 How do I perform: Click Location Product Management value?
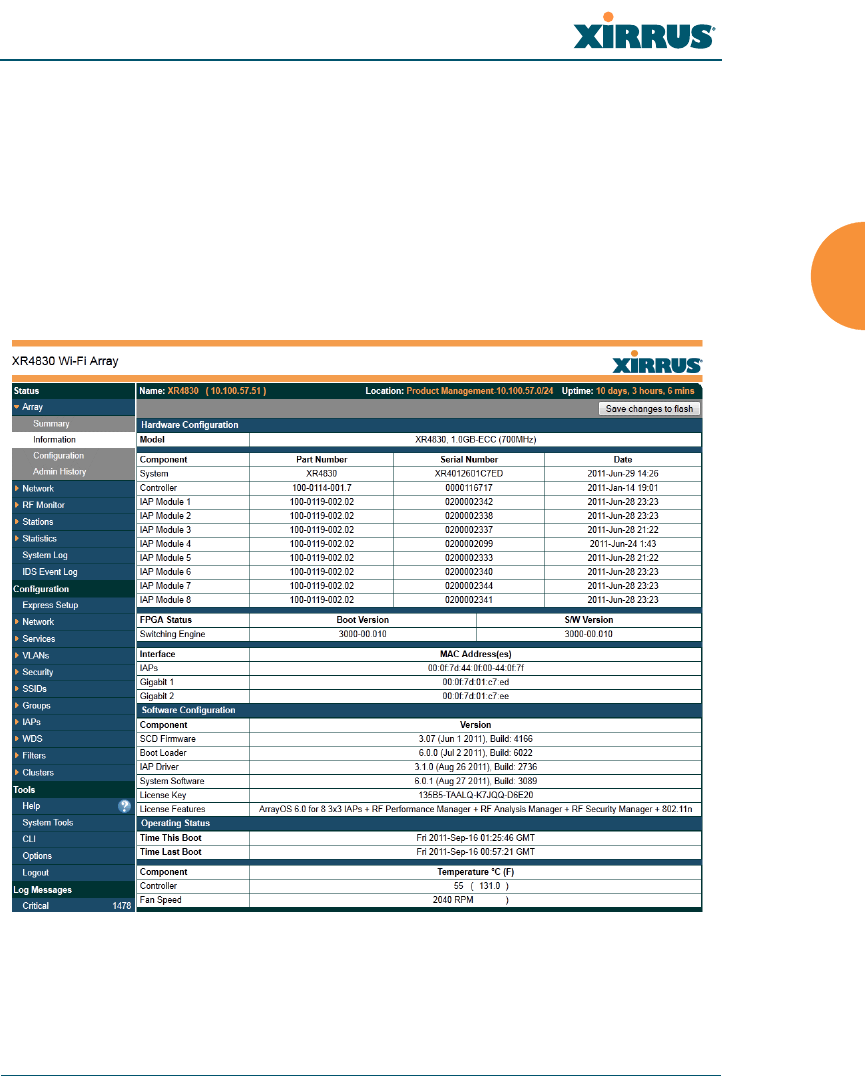479,390
